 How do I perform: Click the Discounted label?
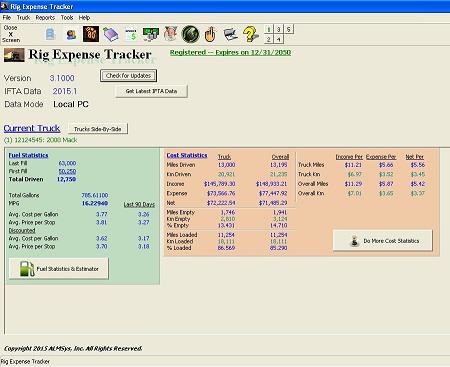click(x=22, y=230)
